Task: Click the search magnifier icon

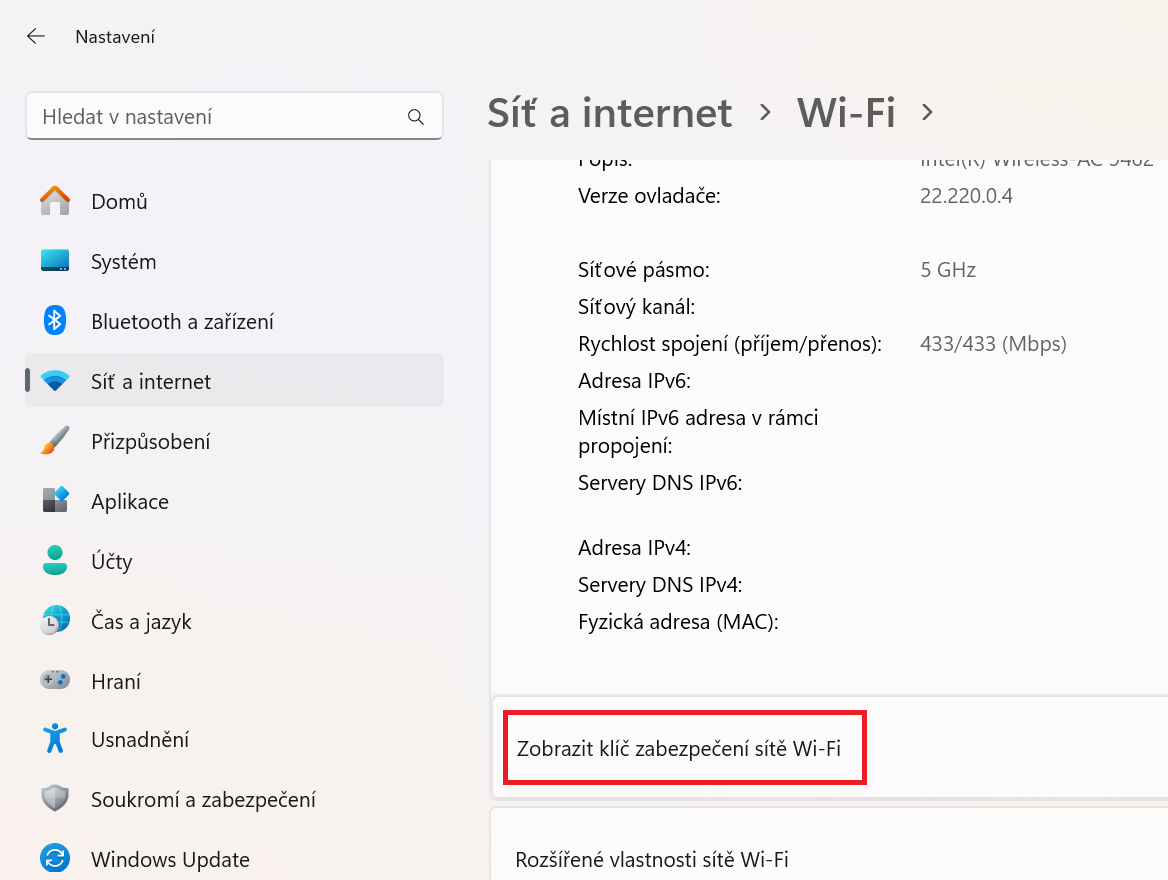Action: point(416,117)
